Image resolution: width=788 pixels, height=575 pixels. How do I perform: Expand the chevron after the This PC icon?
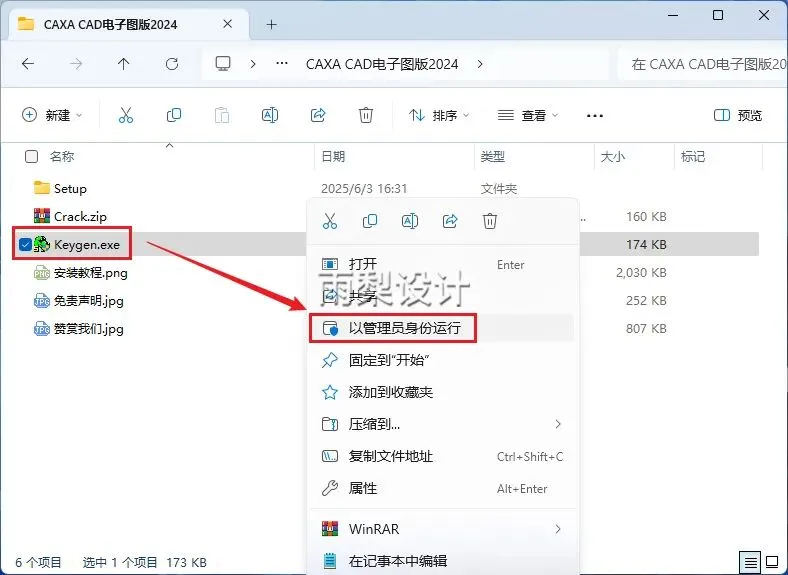253,64
